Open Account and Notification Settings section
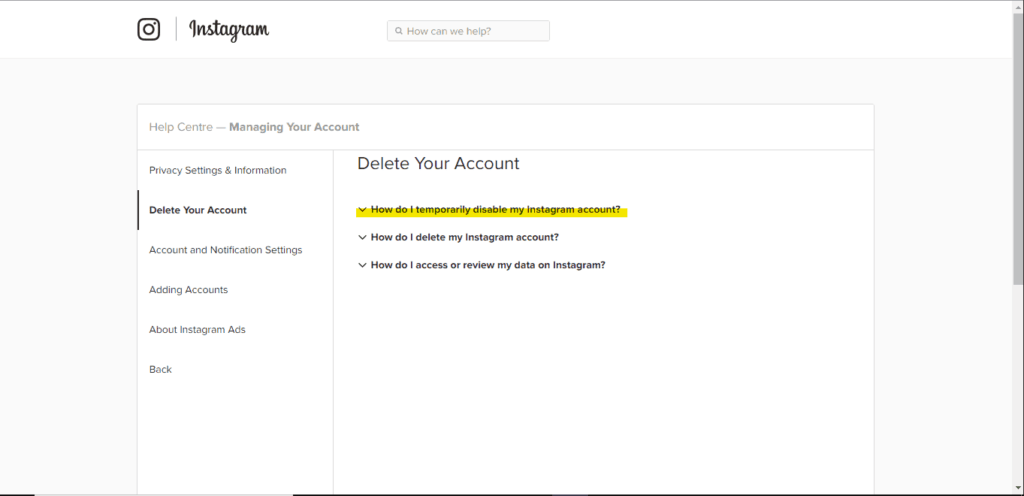Viewport: 1024px width, 496px height. [x=225, y=250]
